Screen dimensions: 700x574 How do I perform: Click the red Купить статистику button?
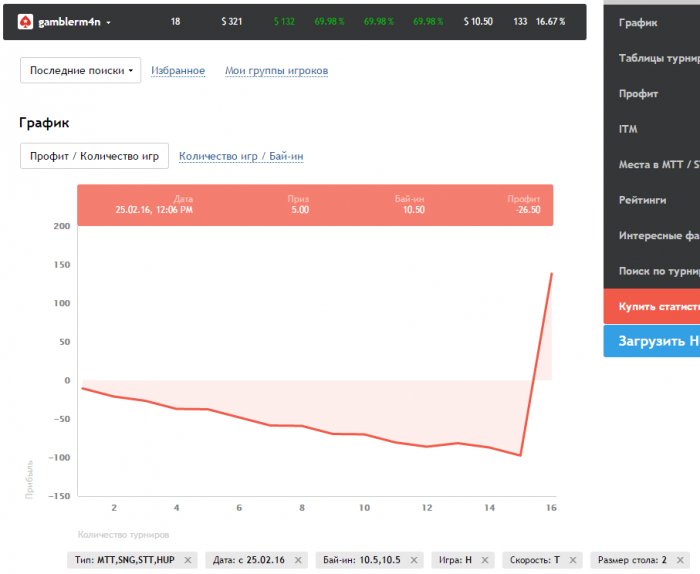coord(652,306)
